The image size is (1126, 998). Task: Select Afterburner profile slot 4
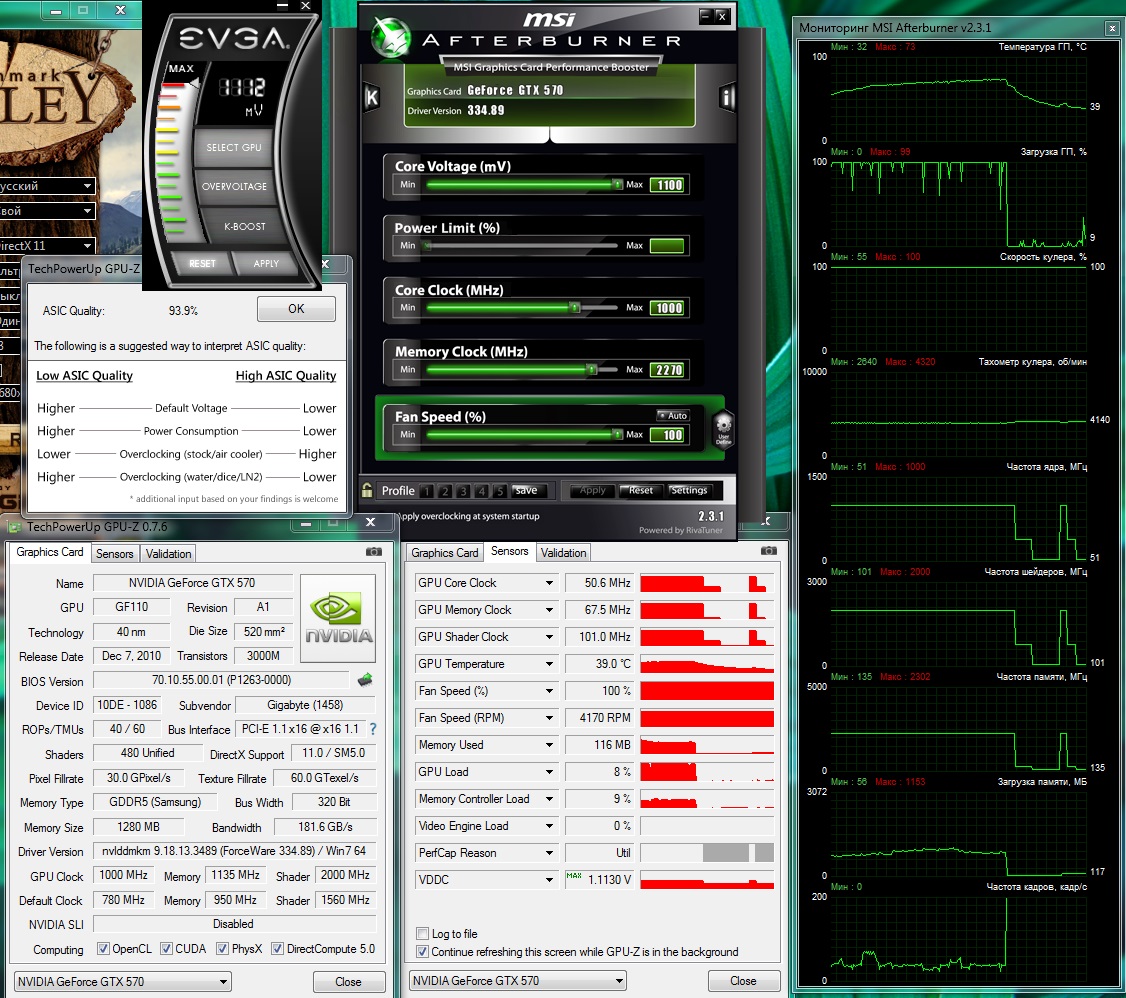pos(482,491)
